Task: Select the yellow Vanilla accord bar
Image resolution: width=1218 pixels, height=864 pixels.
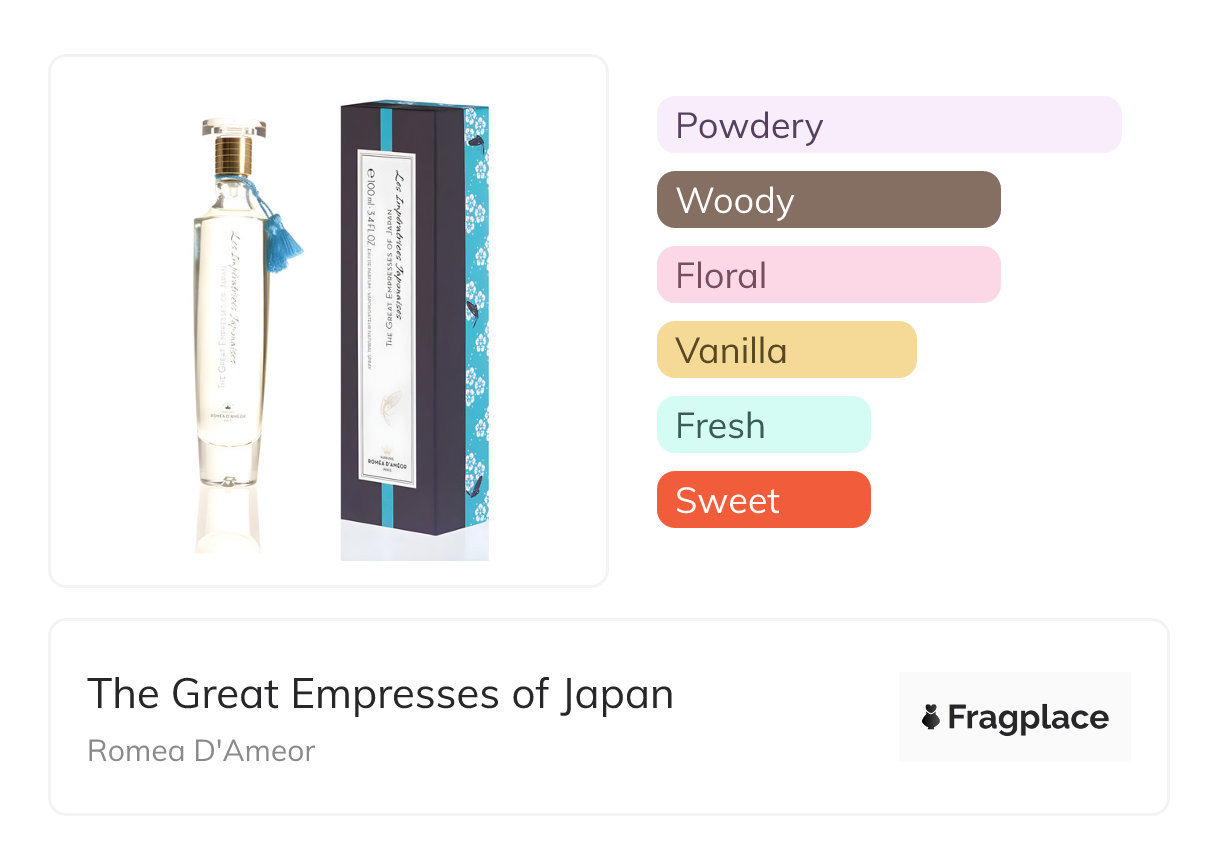Action: click(x=786, y=350)
